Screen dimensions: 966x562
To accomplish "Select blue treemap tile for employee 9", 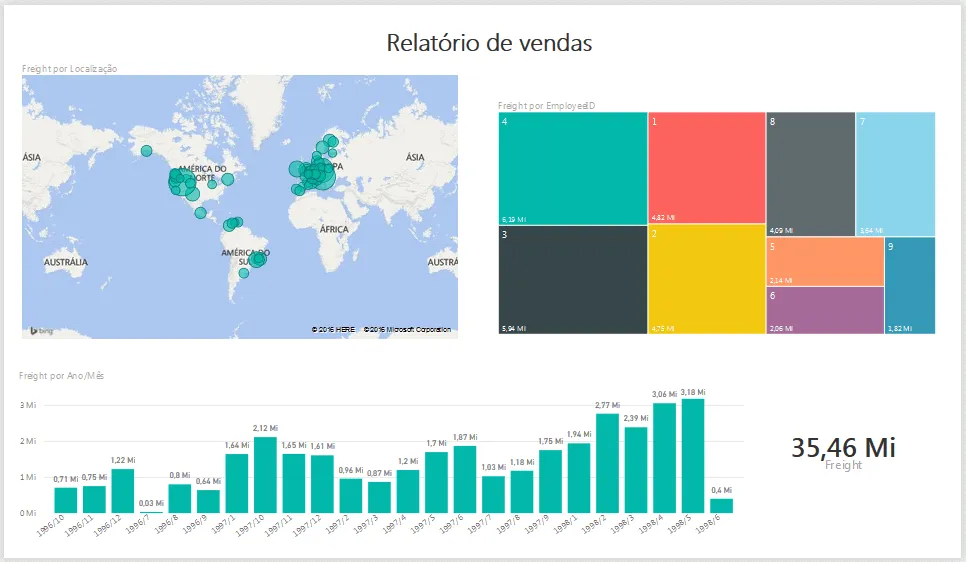I will (x=911, y=285).
